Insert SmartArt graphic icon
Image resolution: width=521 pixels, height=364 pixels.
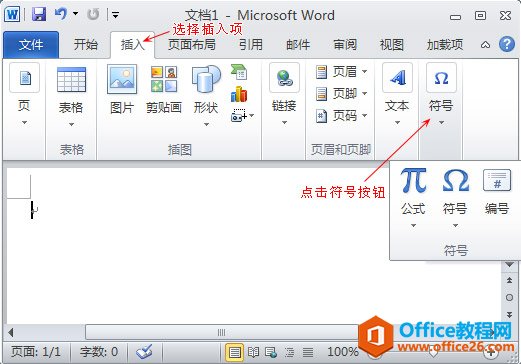[239, 72]
